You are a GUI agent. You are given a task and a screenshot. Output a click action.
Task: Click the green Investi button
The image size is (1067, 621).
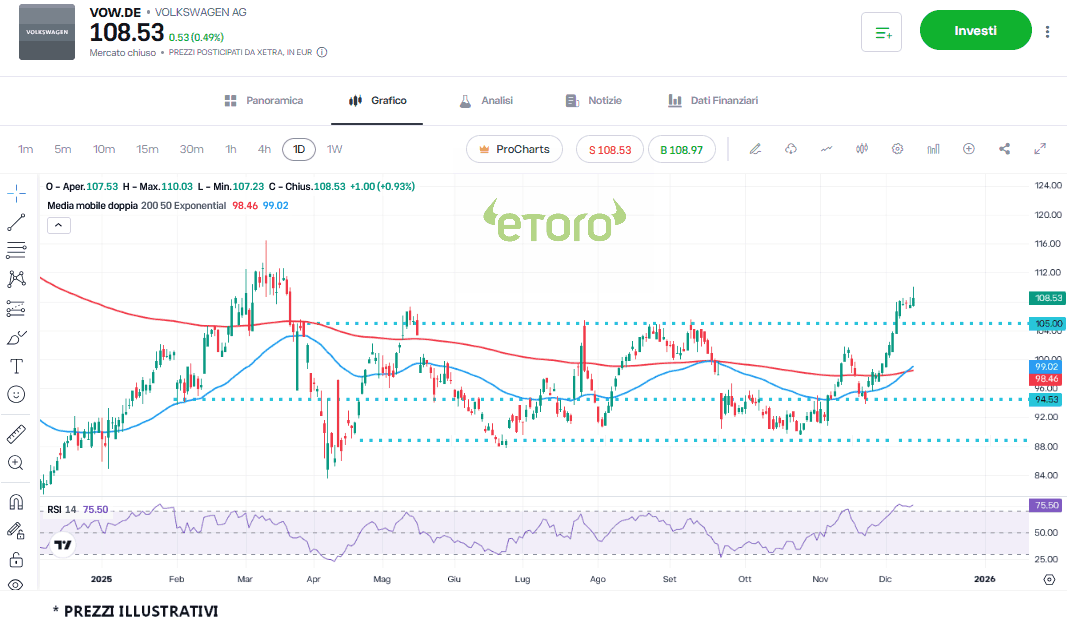(975, 31)
